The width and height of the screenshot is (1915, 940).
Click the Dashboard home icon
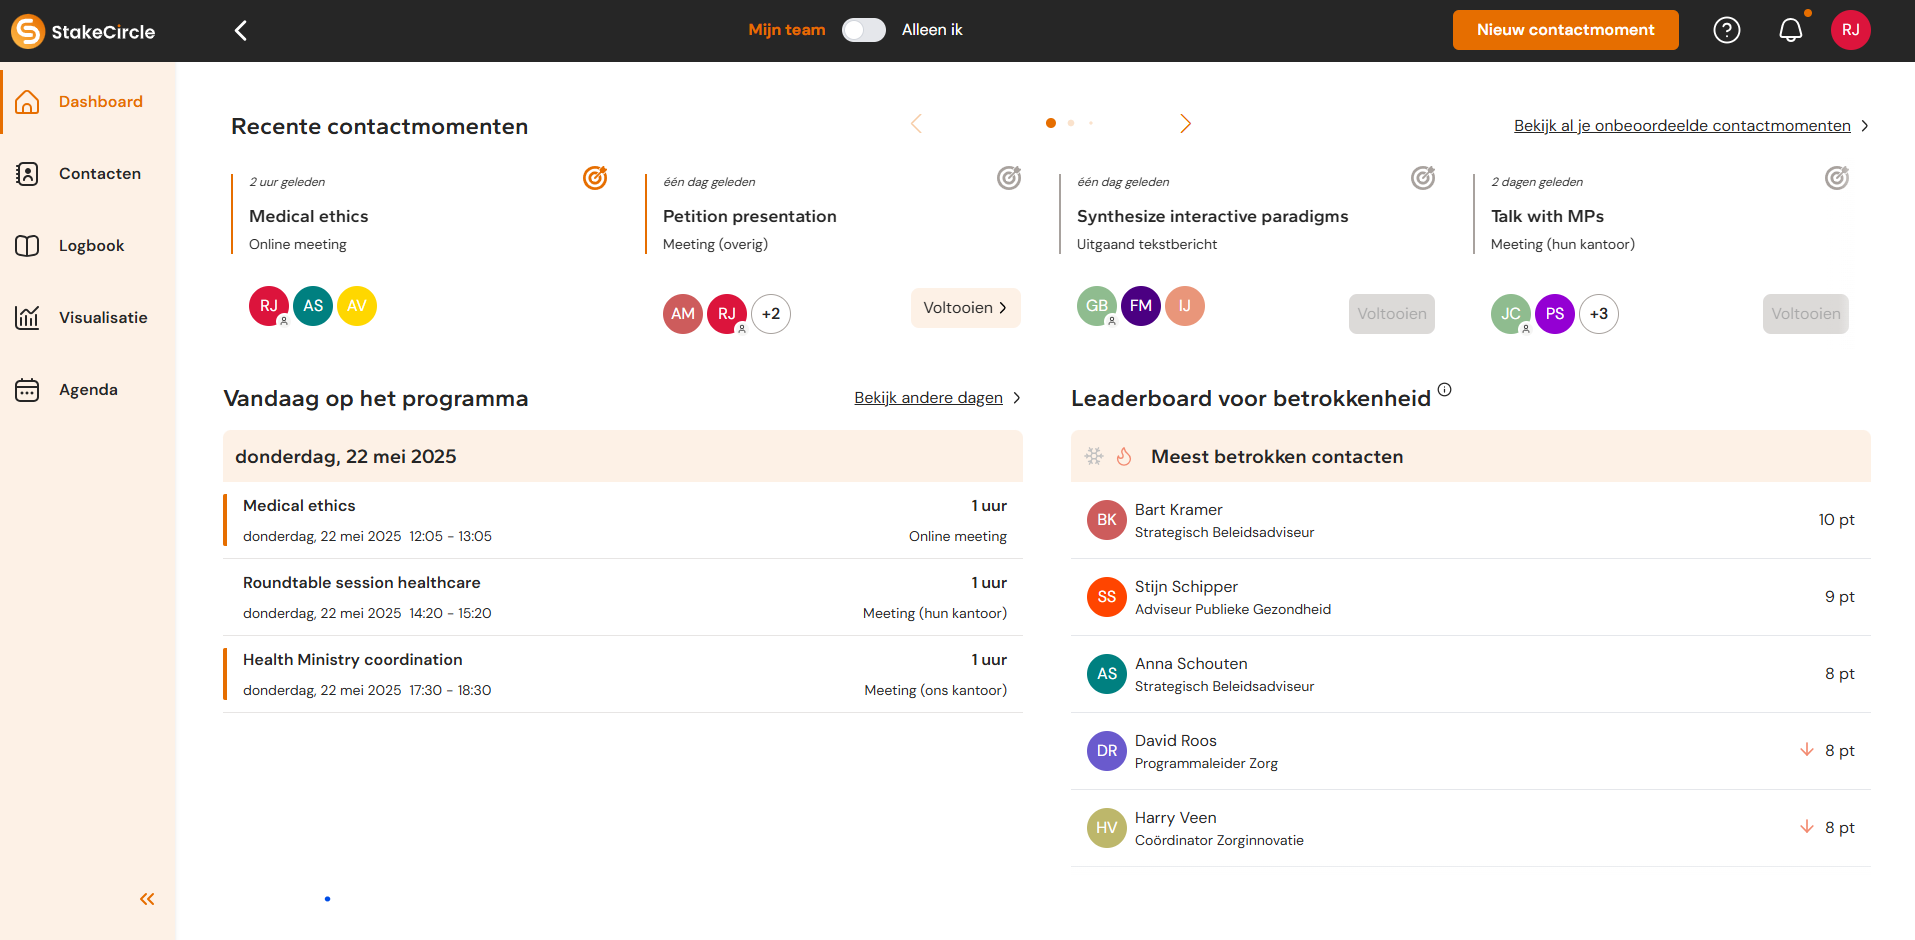(x=27, y=102)
